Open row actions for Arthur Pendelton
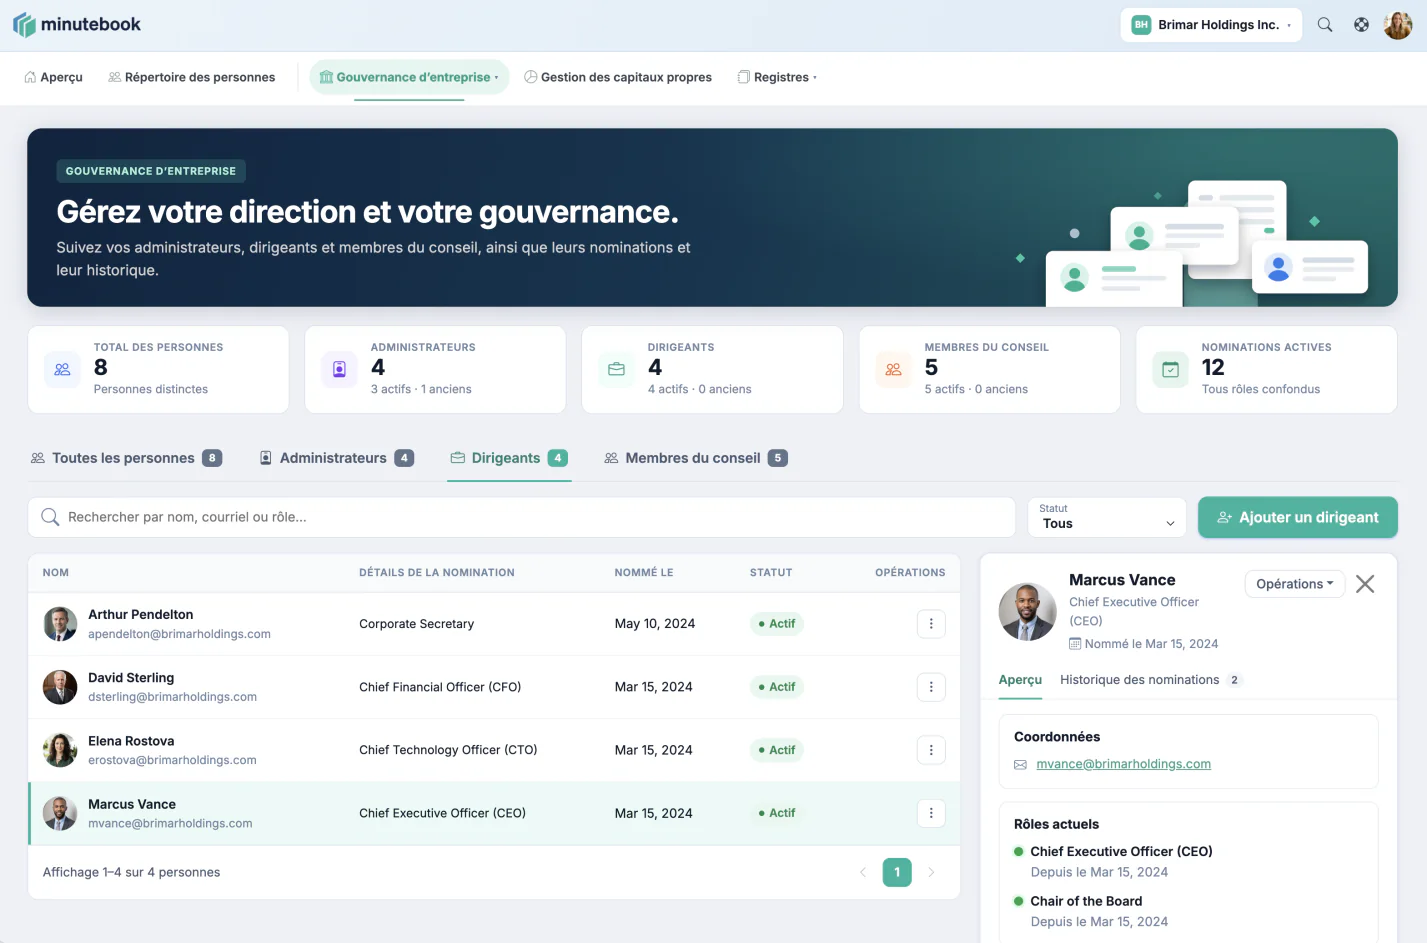 coord(931,624)
